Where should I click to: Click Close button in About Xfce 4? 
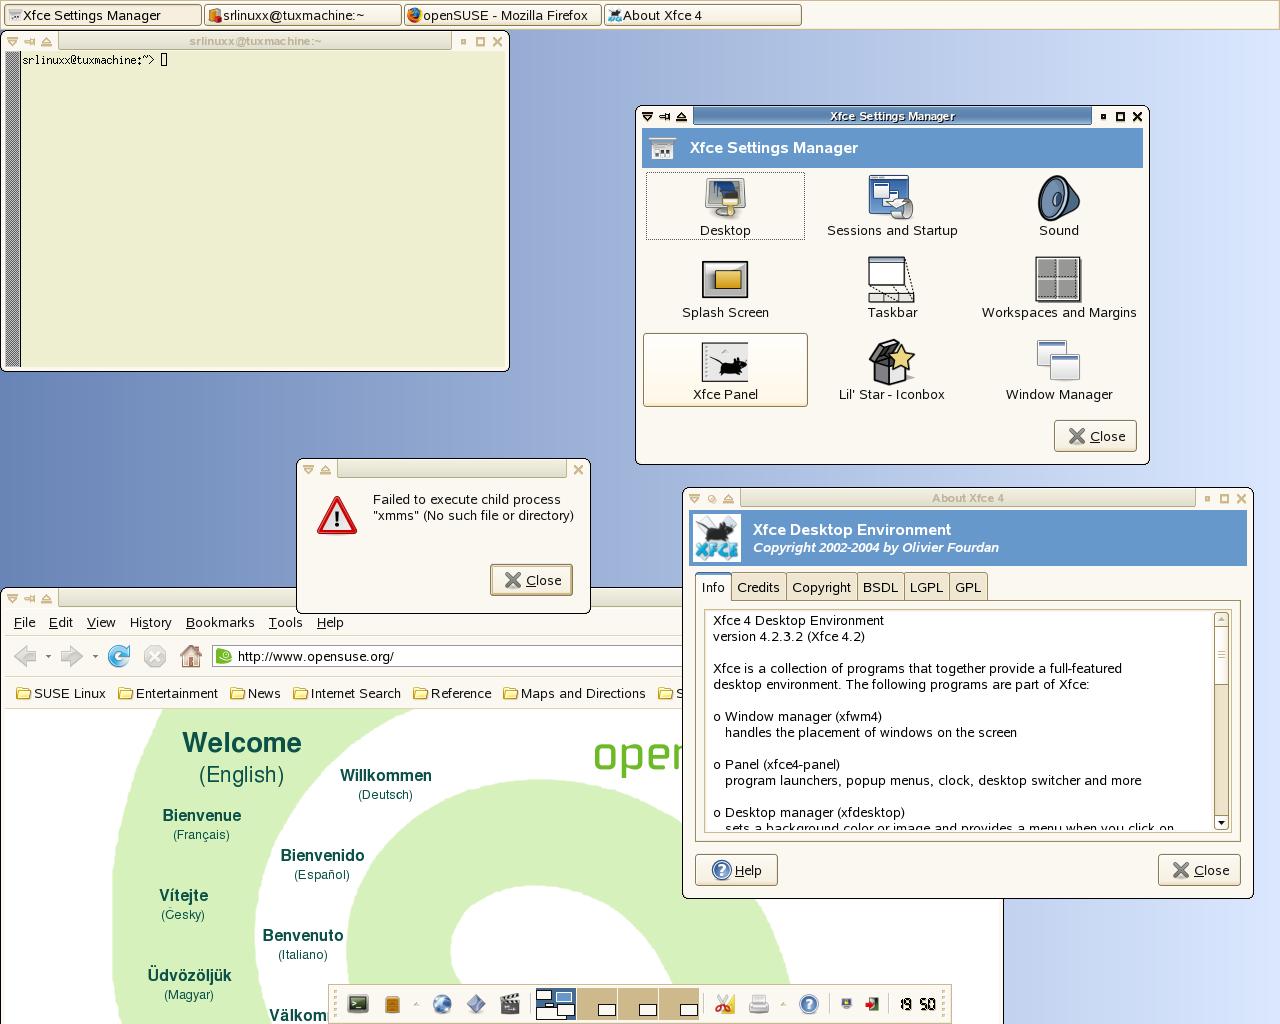pos(1199,870)
